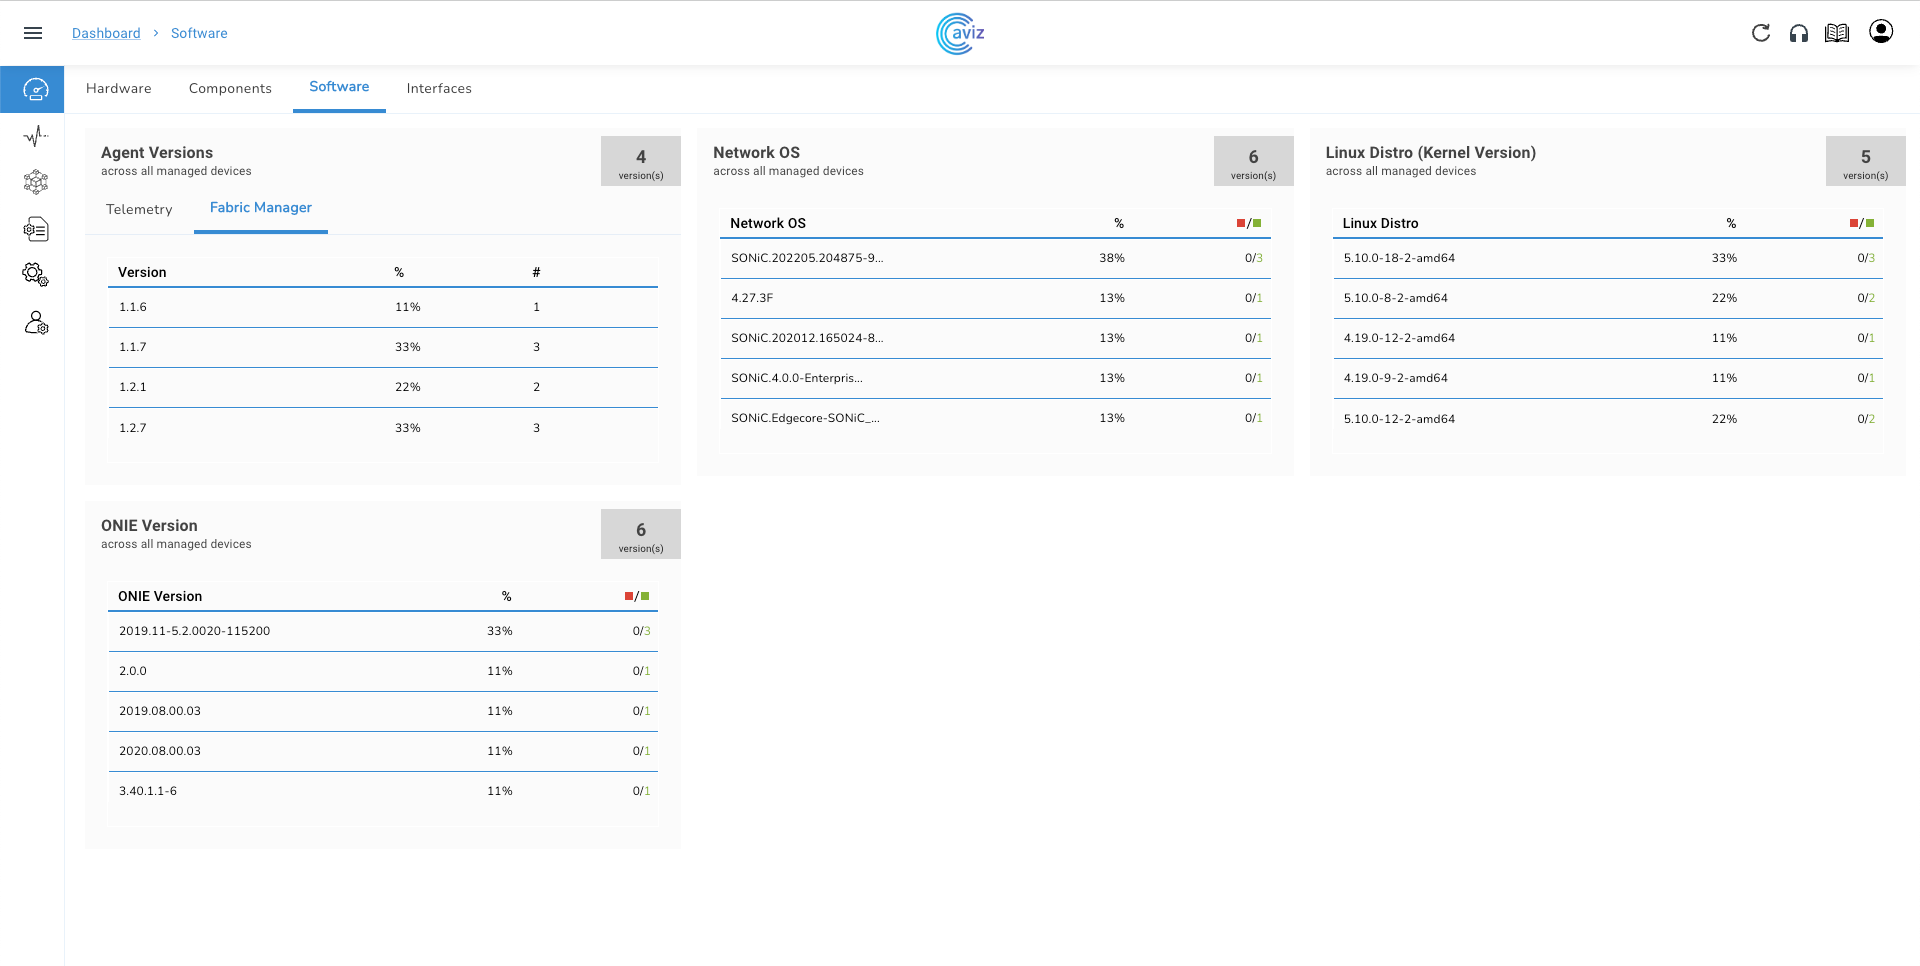Open the document-with-gear sidebar icon

35,229
